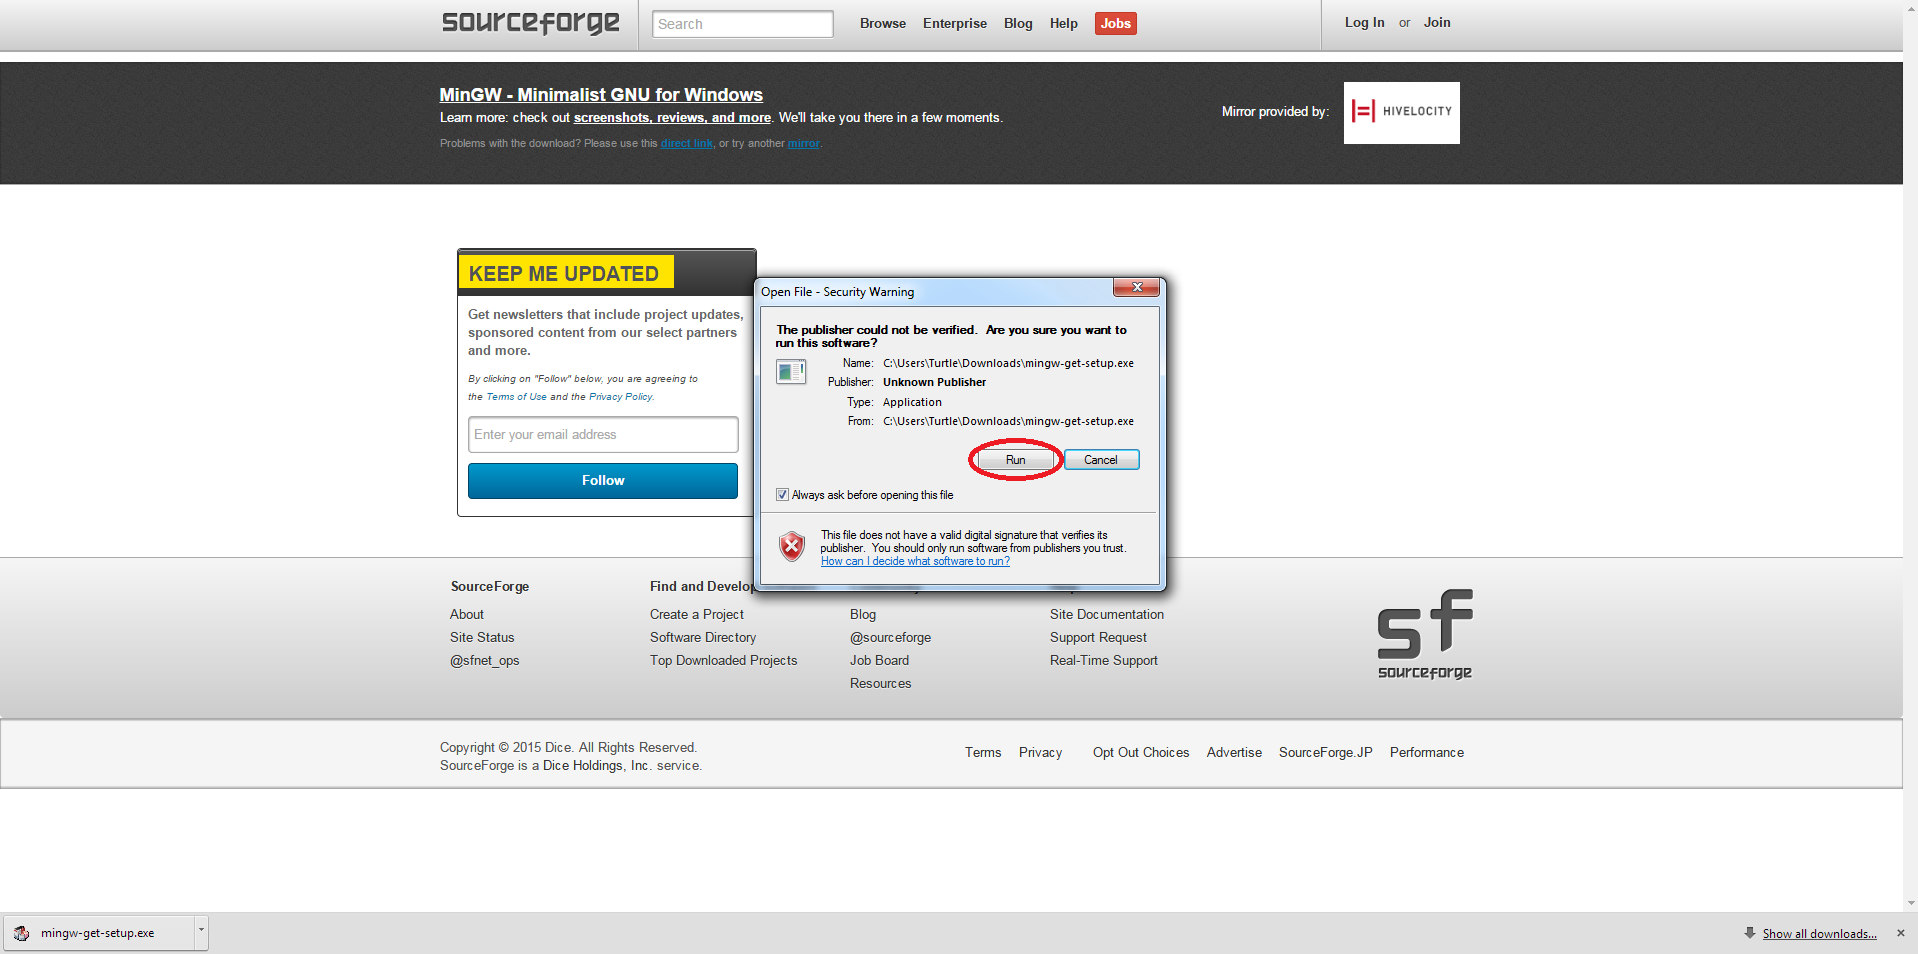Viewport: 1918px width, 954px height.
Task: Click 'Show all downloads...' link
Action: pyautogui.click(x=1819, y=934)
